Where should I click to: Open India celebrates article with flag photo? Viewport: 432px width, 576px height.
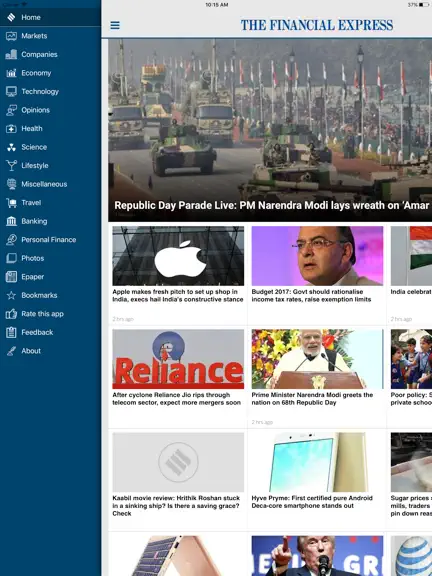coord(411,256)
